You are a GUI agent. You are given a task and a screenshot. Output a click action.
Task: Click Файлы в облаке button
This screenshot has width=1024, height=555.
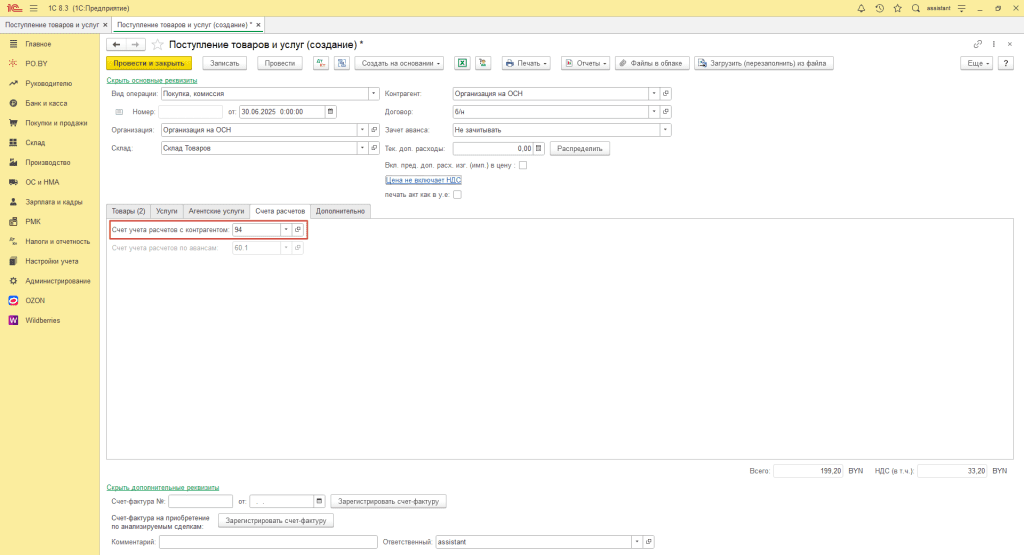tap(652, 63)
